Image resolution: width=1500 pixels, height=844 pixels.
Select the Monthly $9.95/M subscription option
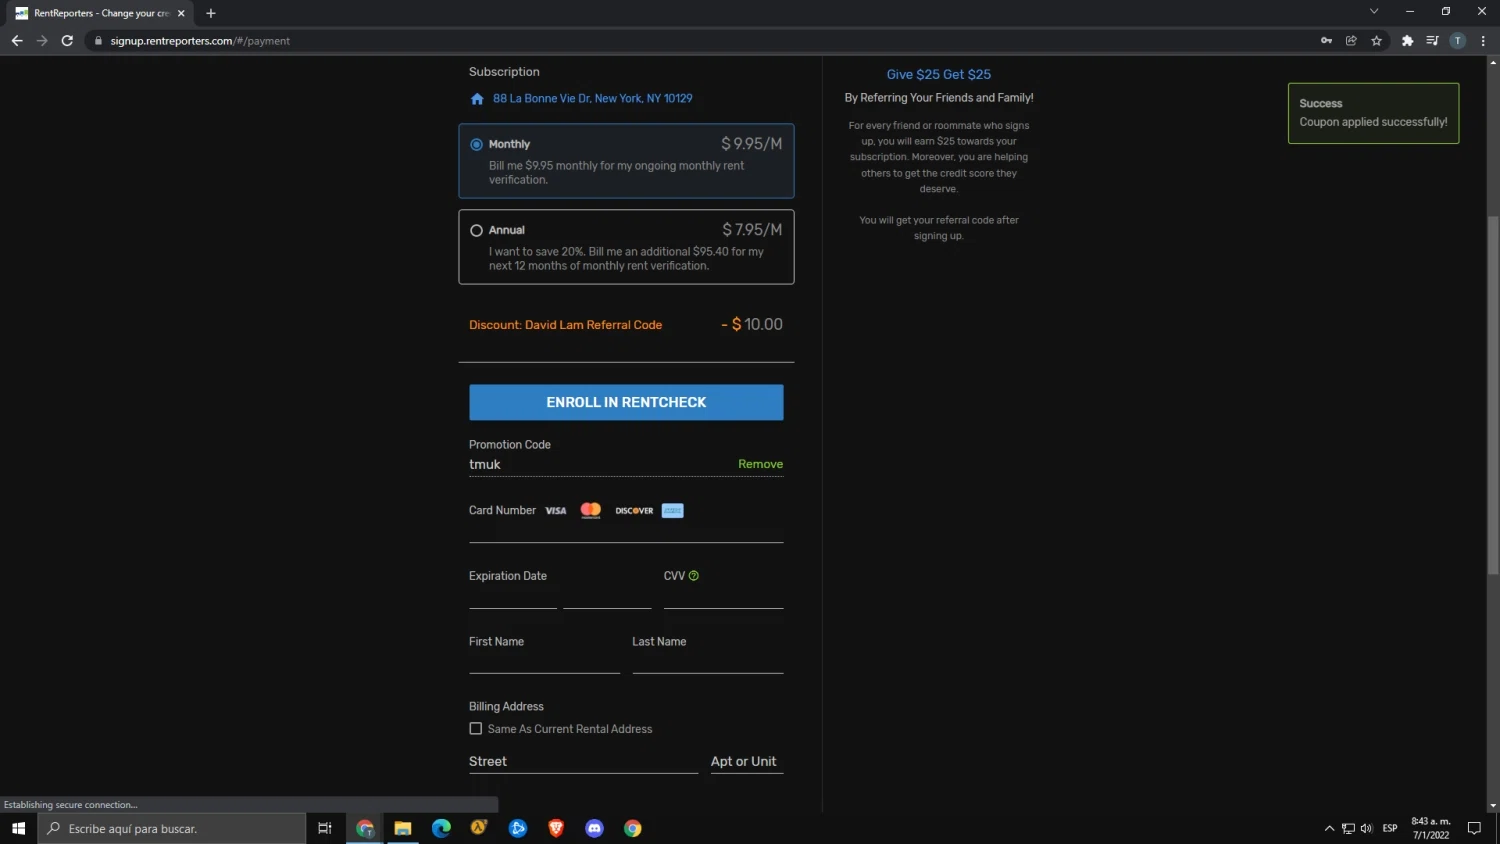[x=626, y=161]
